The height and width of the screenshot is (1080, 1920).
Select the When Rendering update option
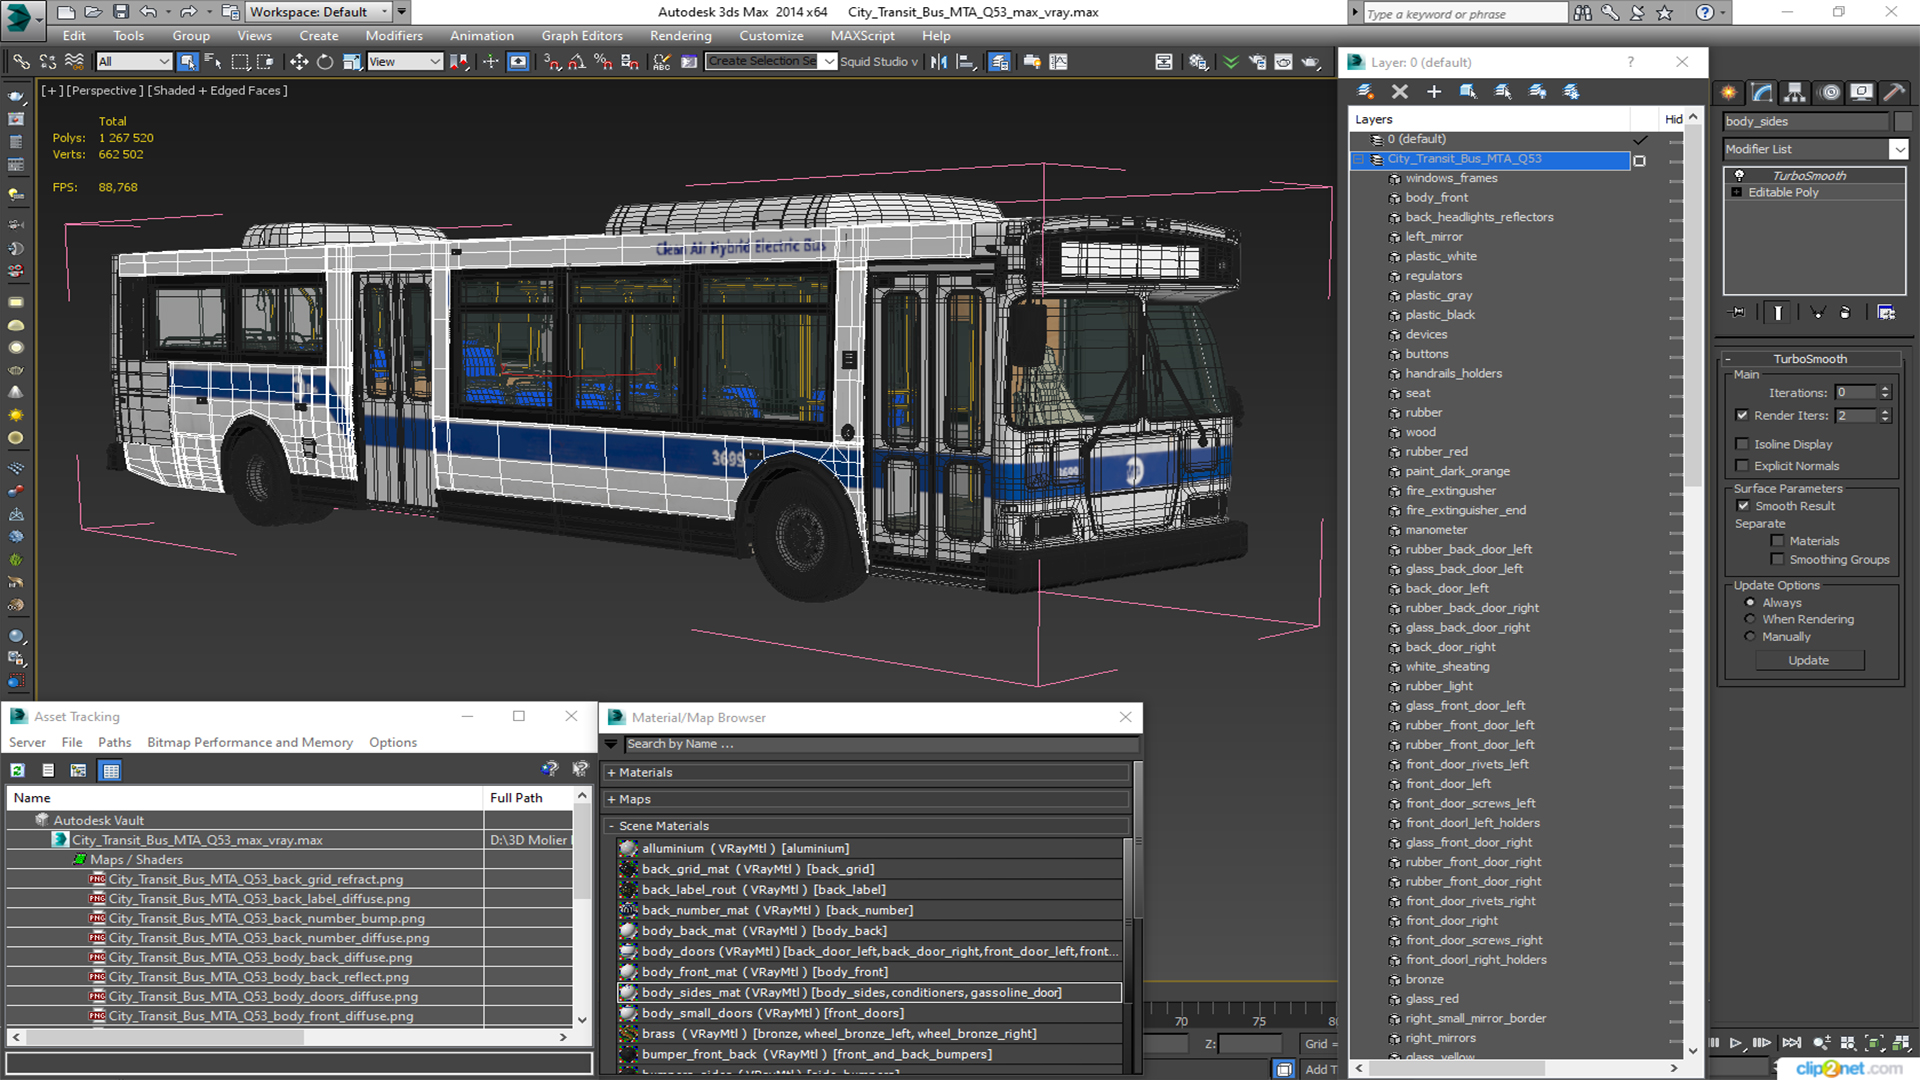tap(1750, 619)
